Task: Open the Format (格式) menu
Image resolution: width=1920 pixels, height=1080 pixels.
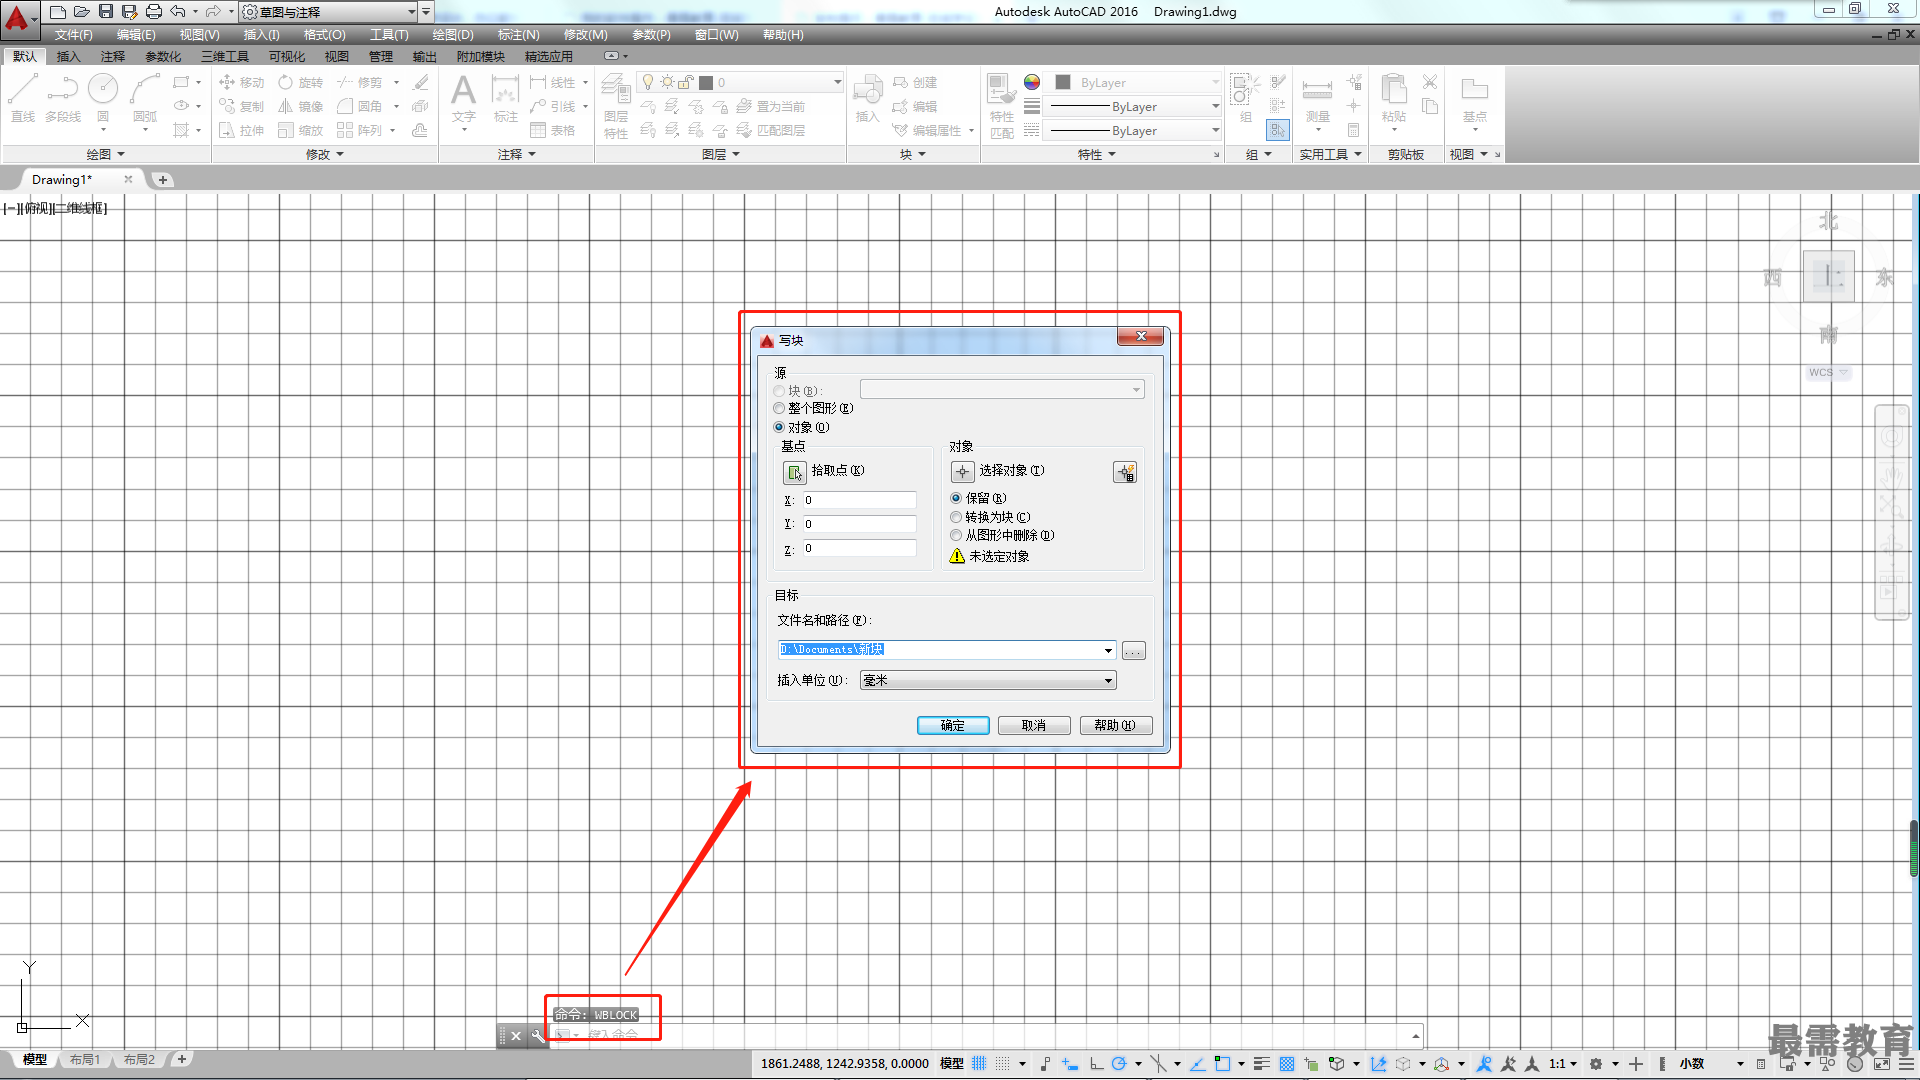Action: 324,35
